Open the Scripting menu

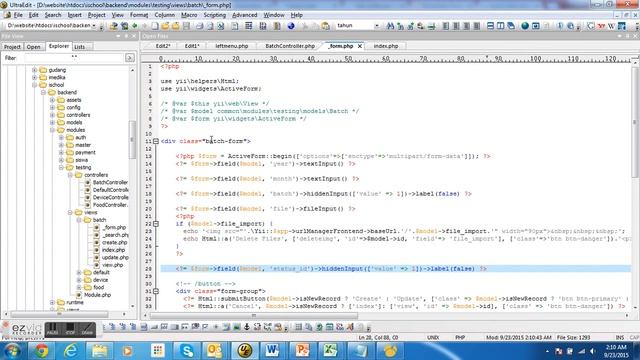[214, 15]
